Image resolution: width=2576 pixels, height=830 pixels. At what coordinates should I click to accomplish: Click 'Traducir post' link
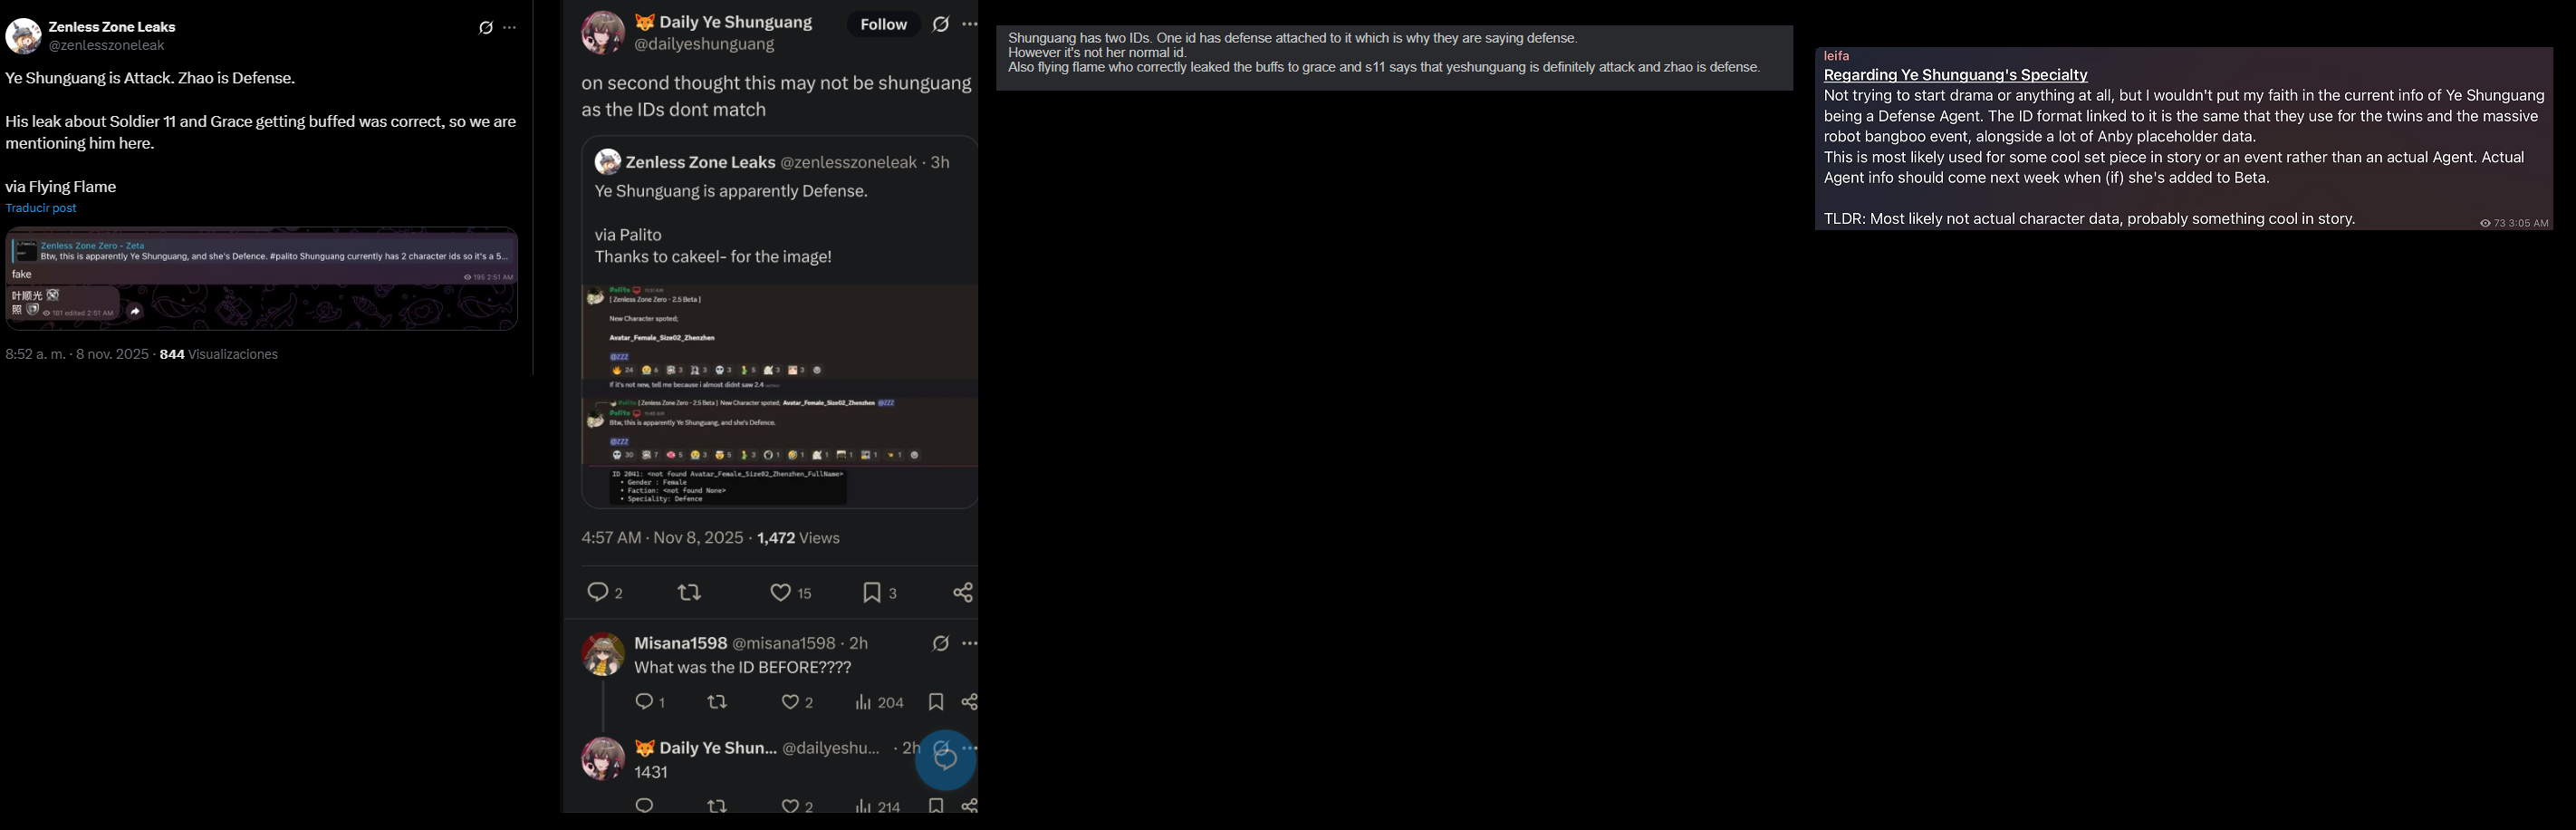41,208
